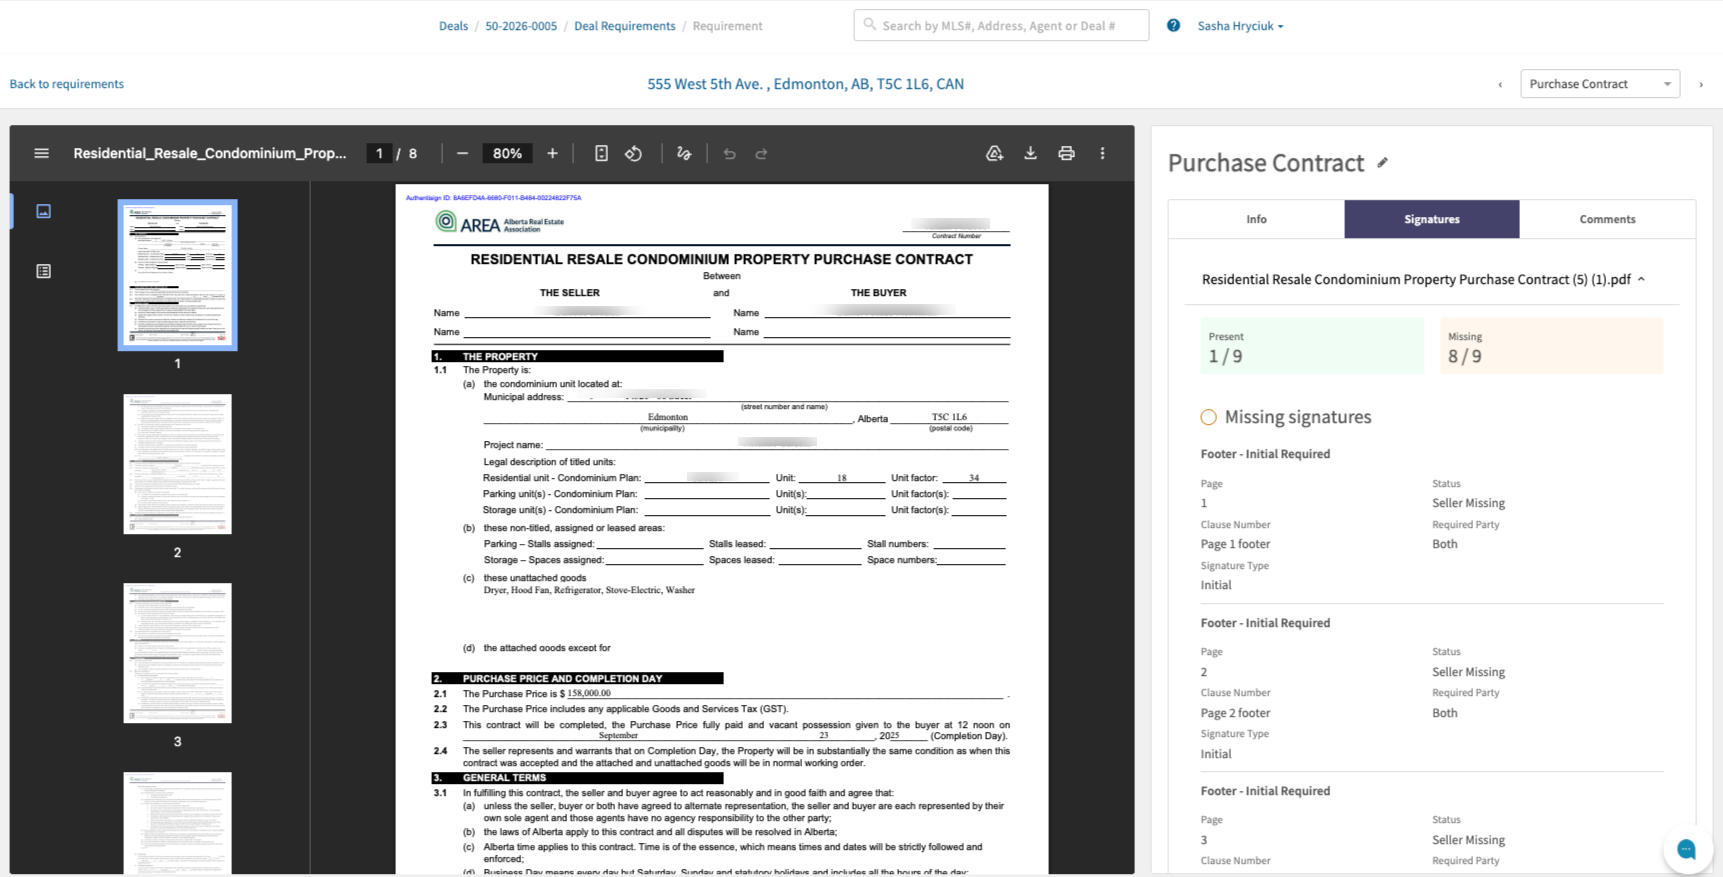The height and width of the screenshot is (877, 1723).
Task: Print the purchase contract PDF
Action: click(1066, 153)
